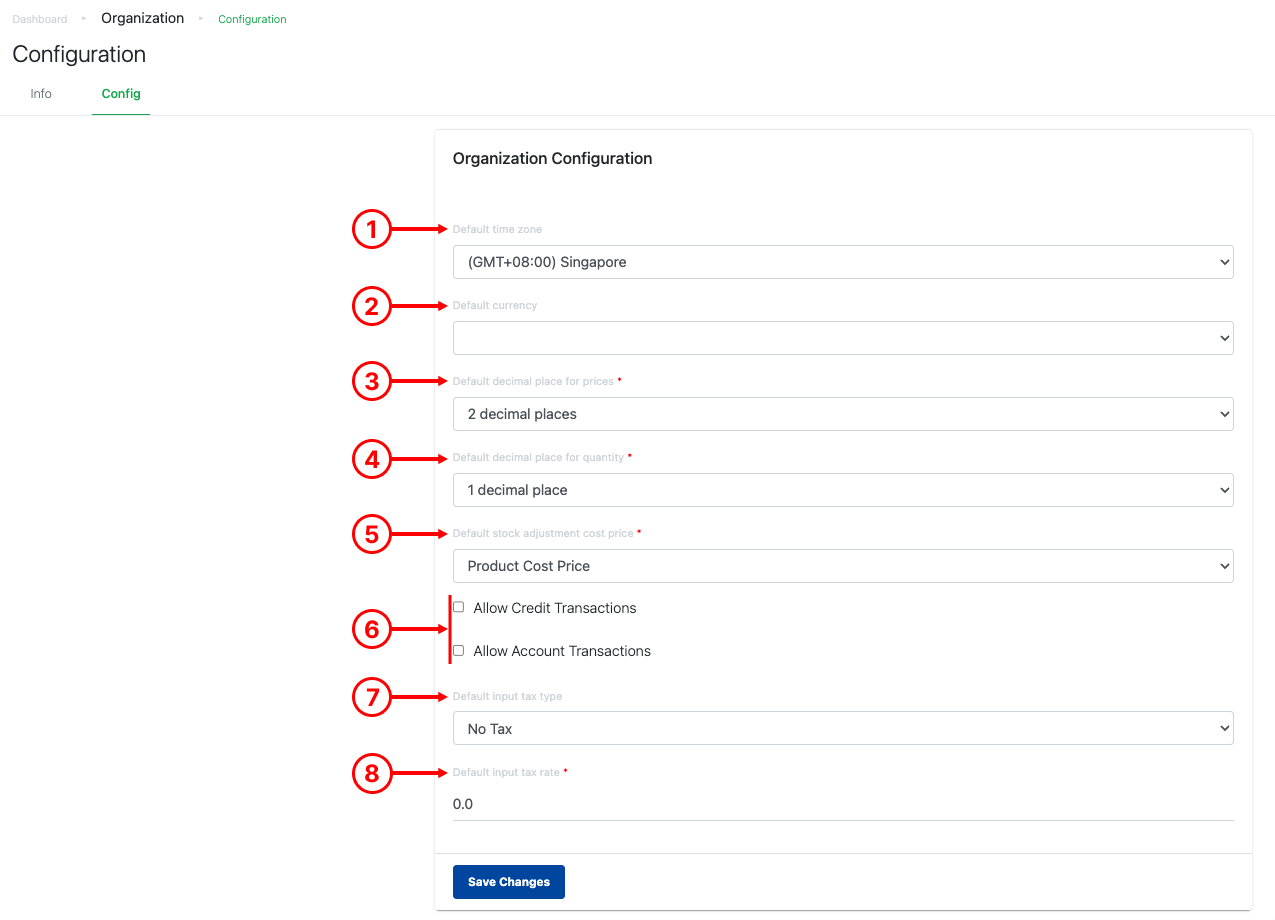Open the decimal place for quantity dropdown
This screenshot has width=1275, height=920.
[x=843, y=490]
